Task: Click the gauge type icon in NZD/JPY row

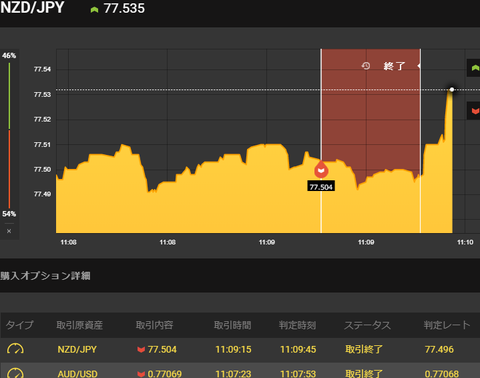Action: pos(15,349)
